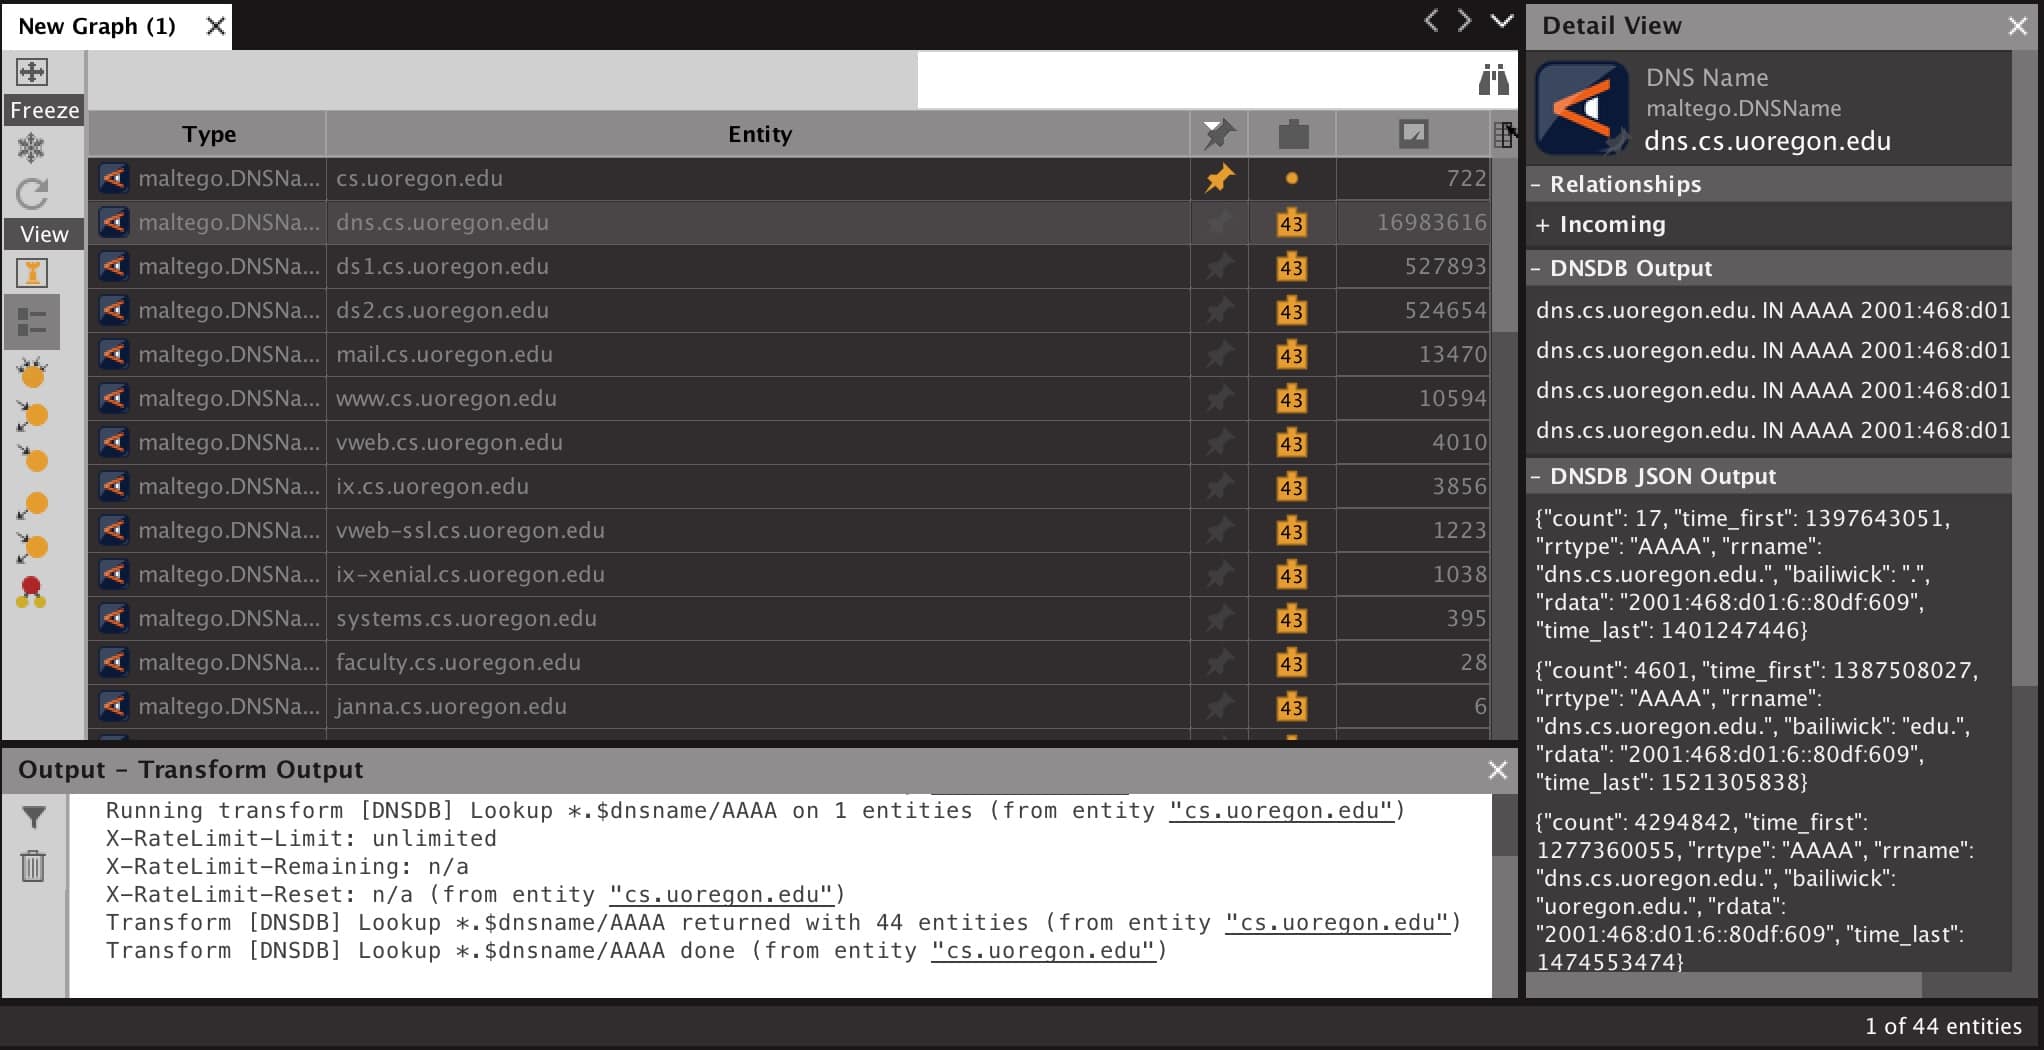Open the cs.uoregon.edu link on X-RateLimit-Reset line

(x=721, y=895)
